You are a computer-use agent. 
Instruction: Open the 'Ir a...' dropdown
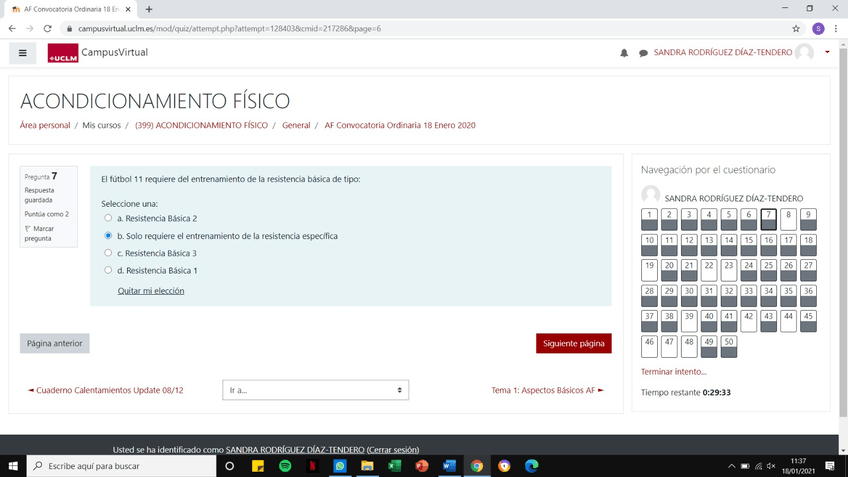point(315,390)
